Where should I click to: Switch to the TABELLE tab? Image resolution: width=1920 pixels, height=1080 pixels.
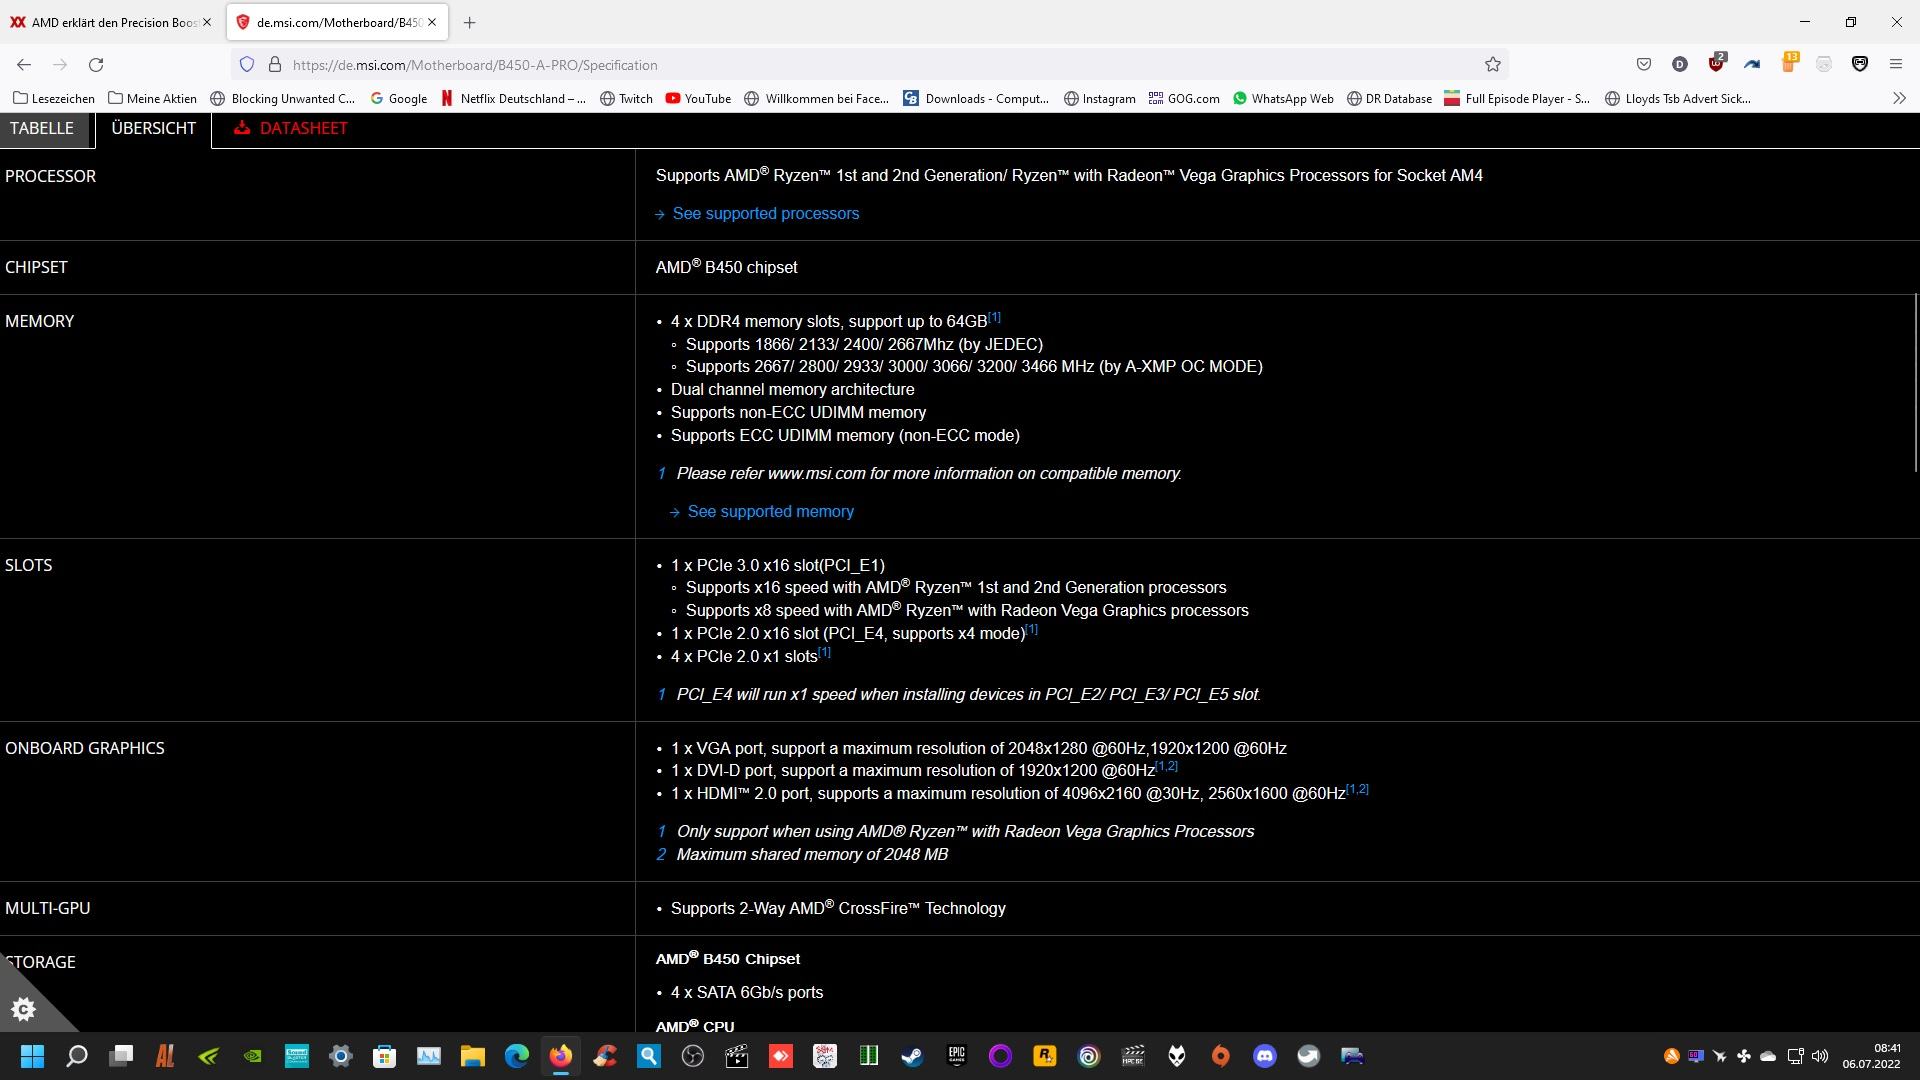click(x=42, y=128)
